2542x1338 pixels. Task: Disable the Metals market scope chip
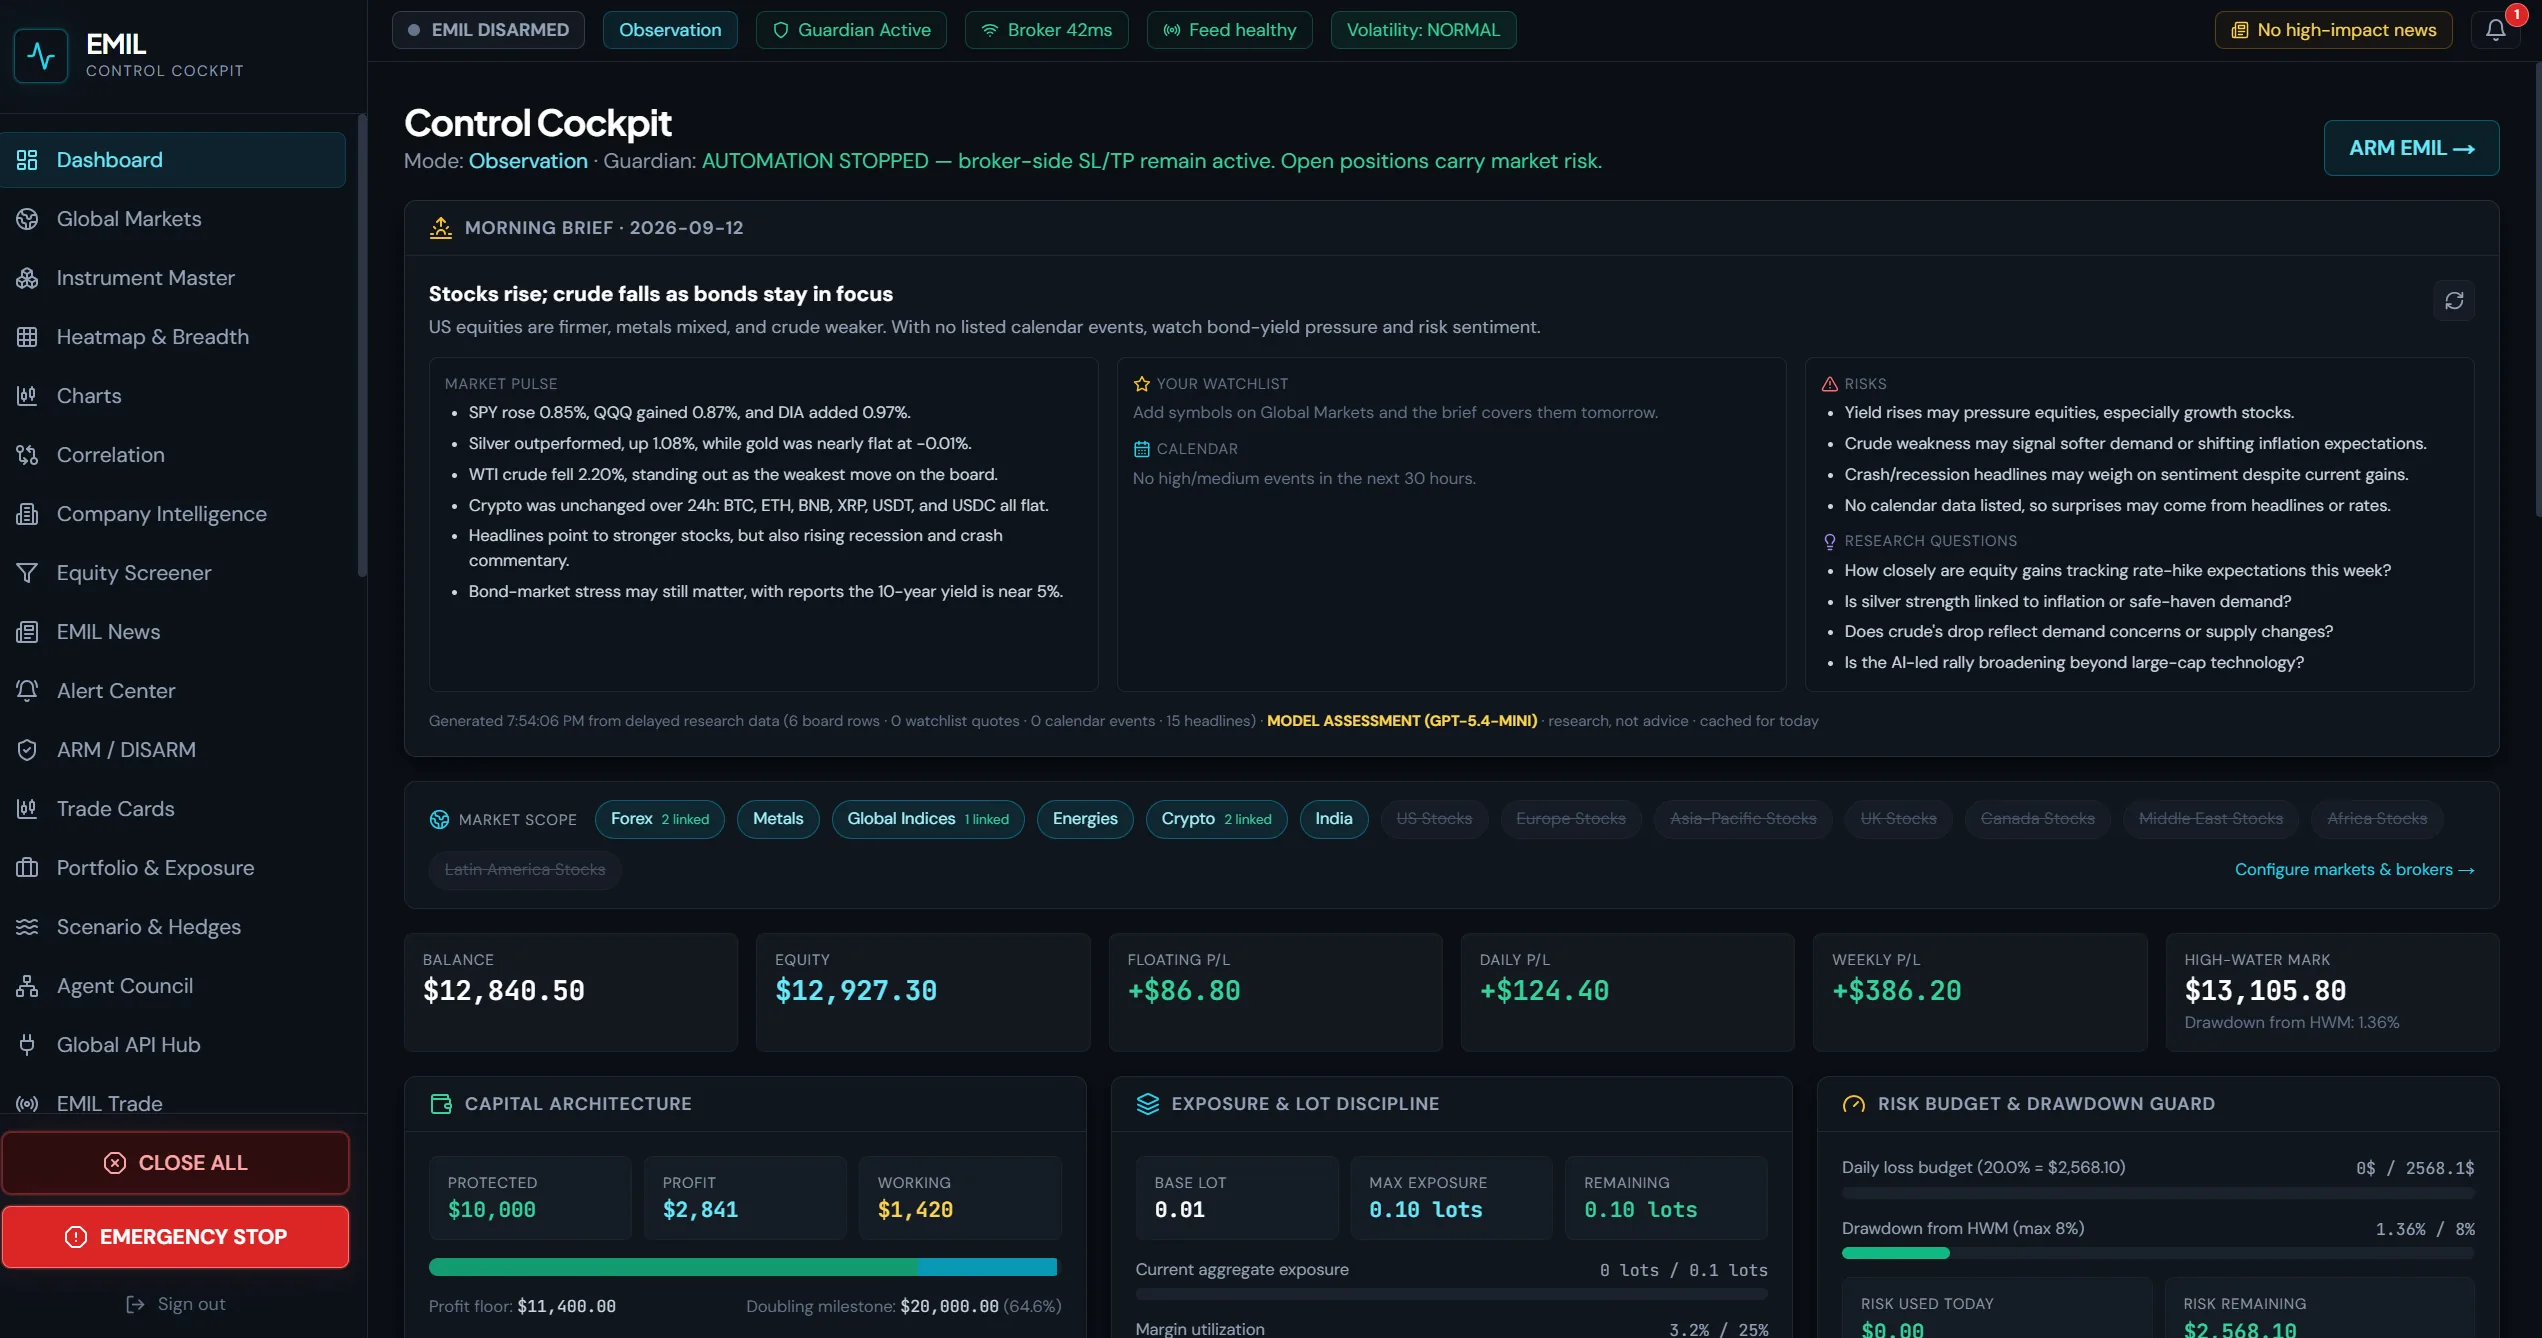778,819
